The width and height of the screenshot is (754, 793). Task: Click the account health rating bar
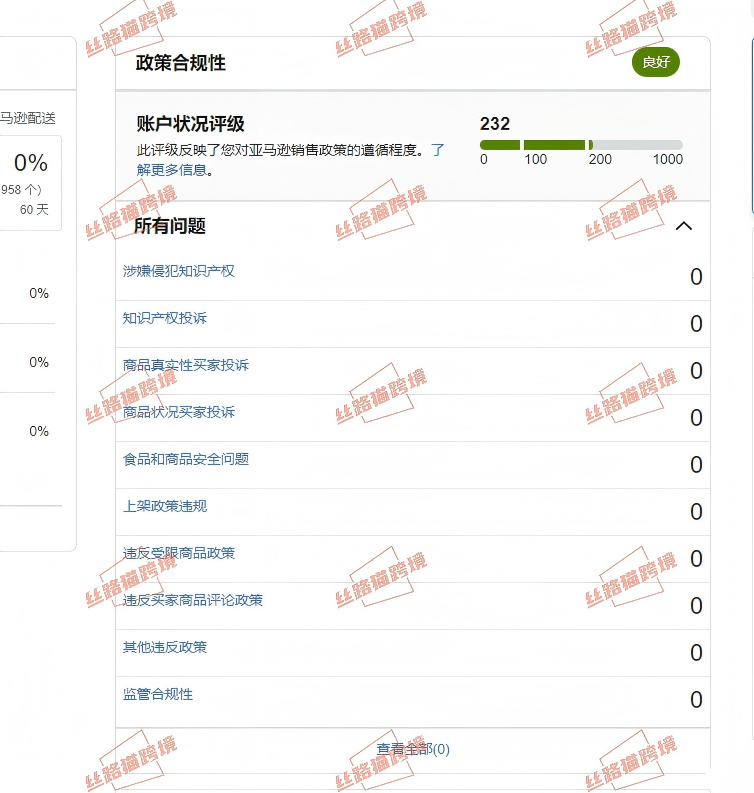[581, 145]
